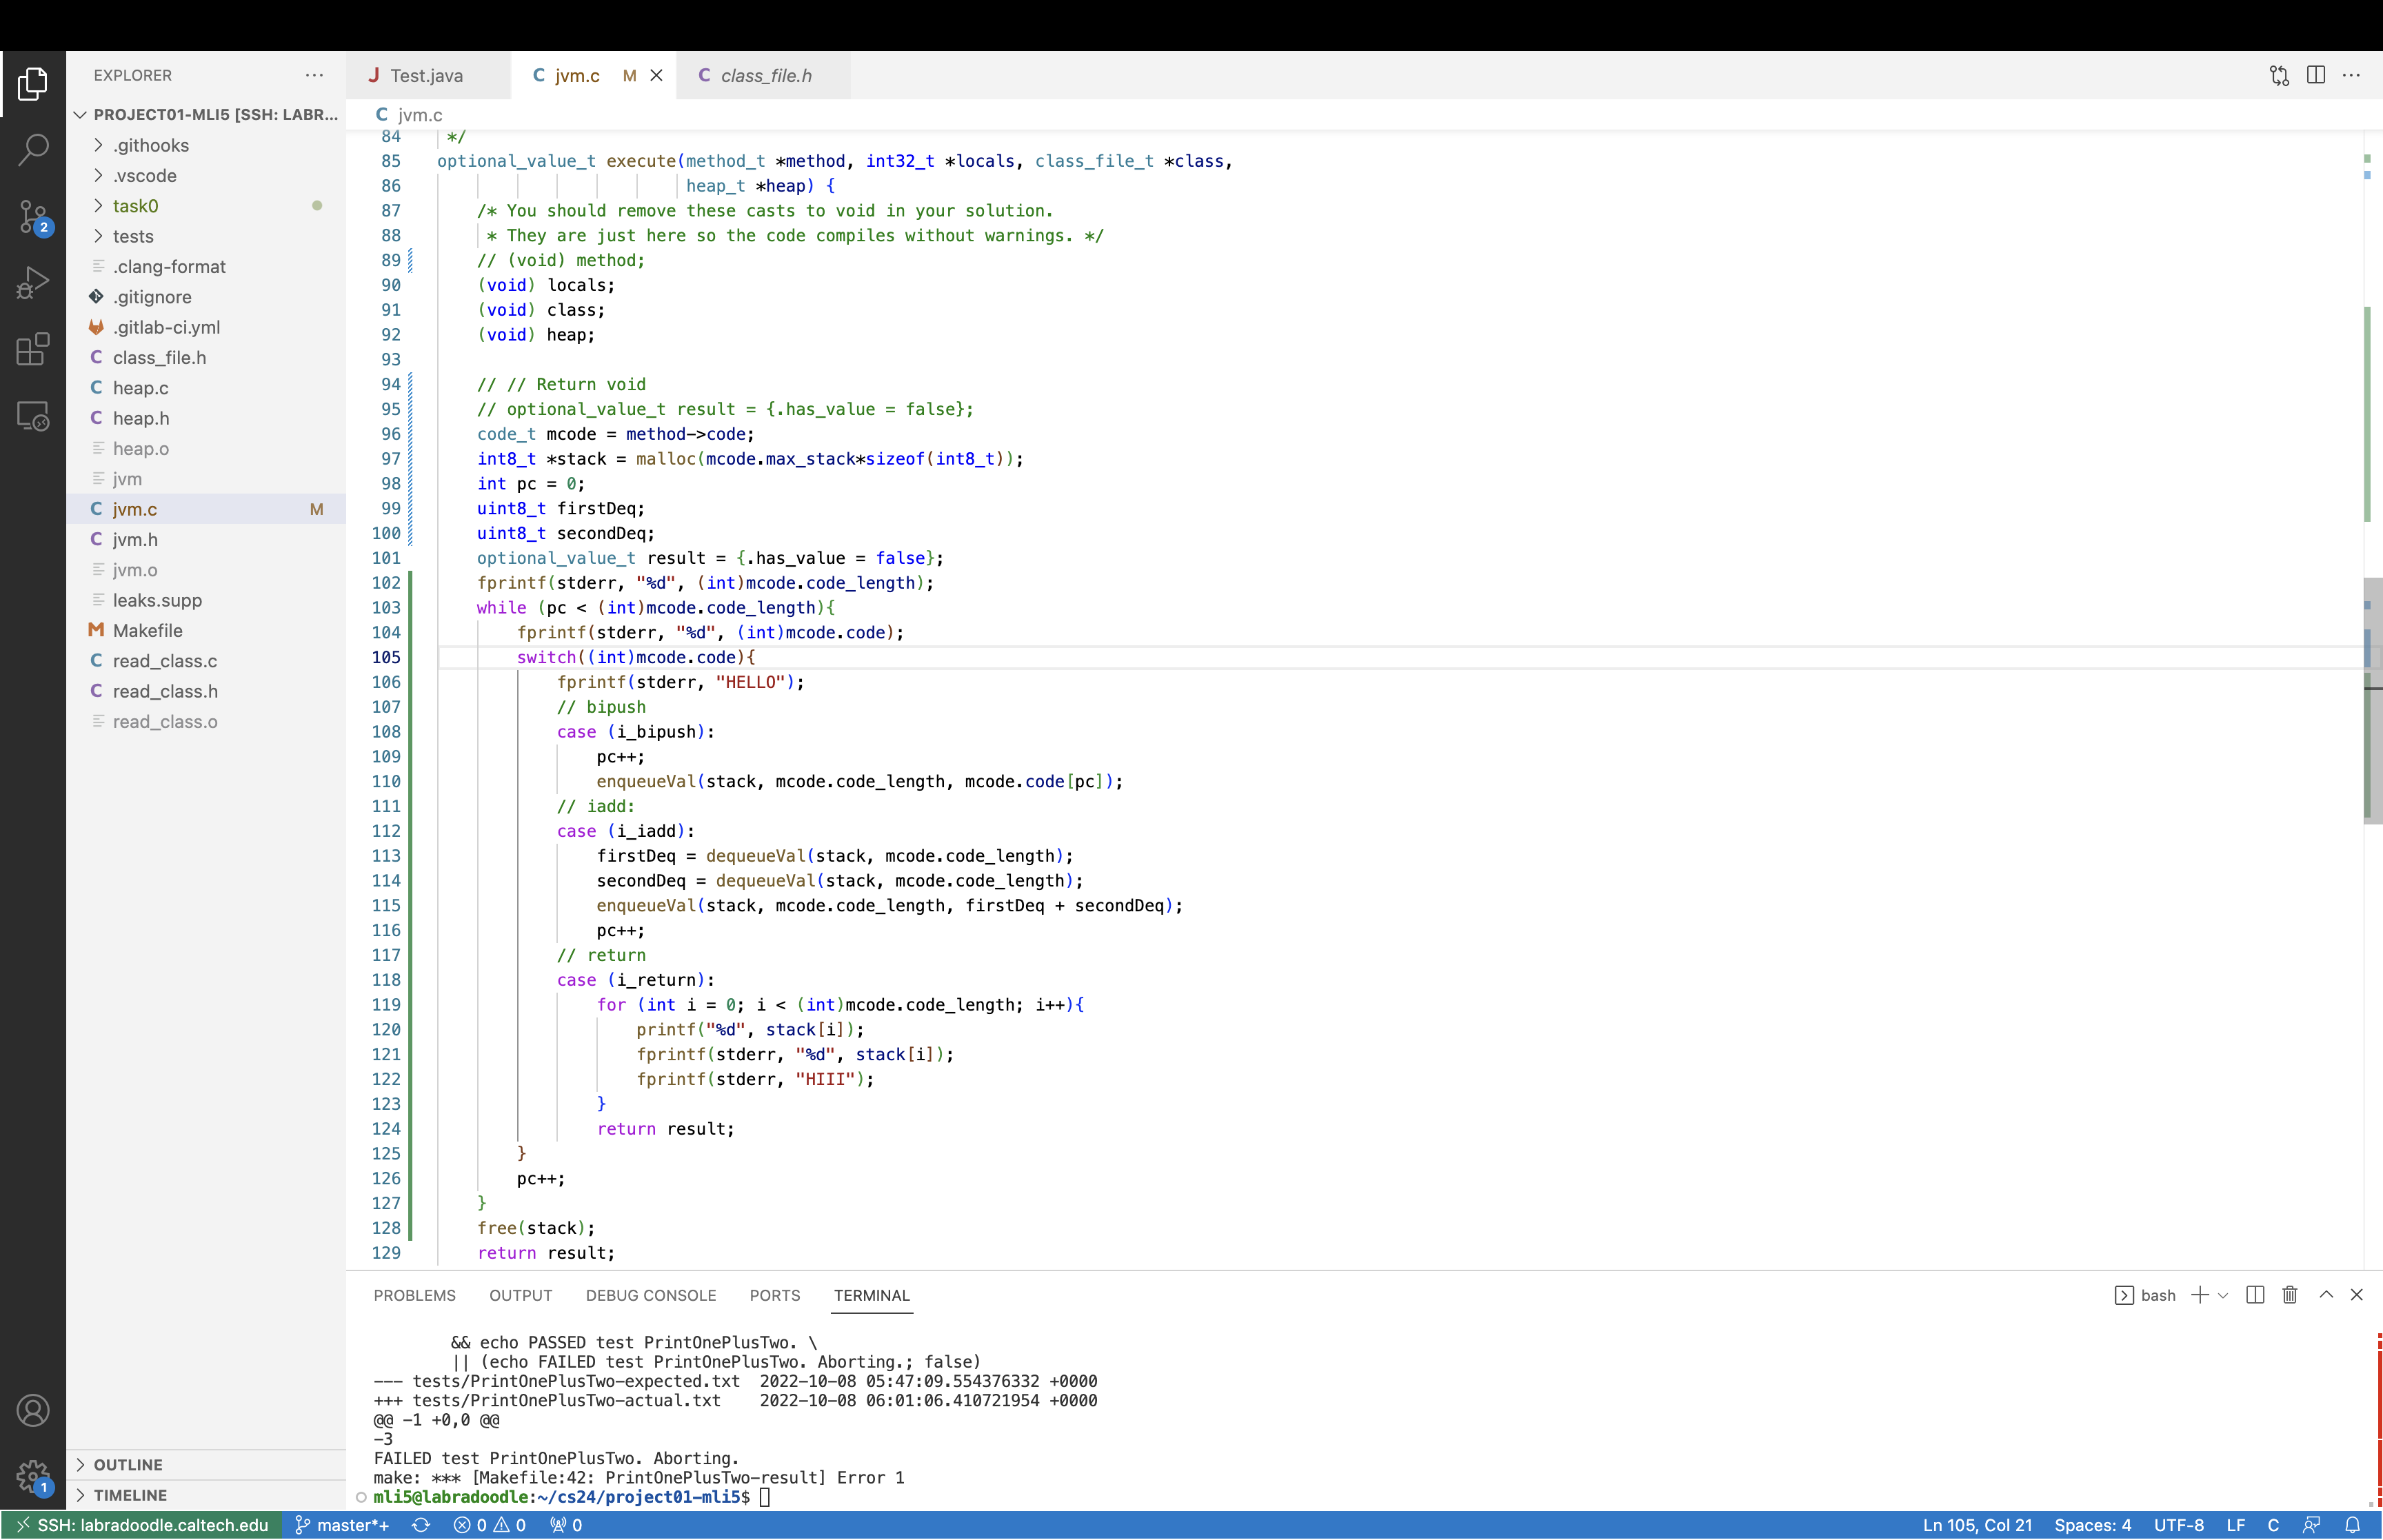Toggle notifications bell in status bar
The image size is (2383, 1540).
(2352, 1525)
